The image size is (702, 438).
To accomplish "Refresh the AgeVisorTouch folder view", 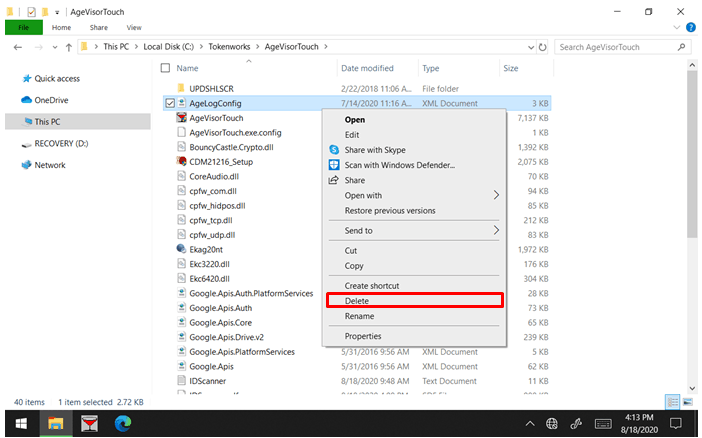I will [543, 47].
